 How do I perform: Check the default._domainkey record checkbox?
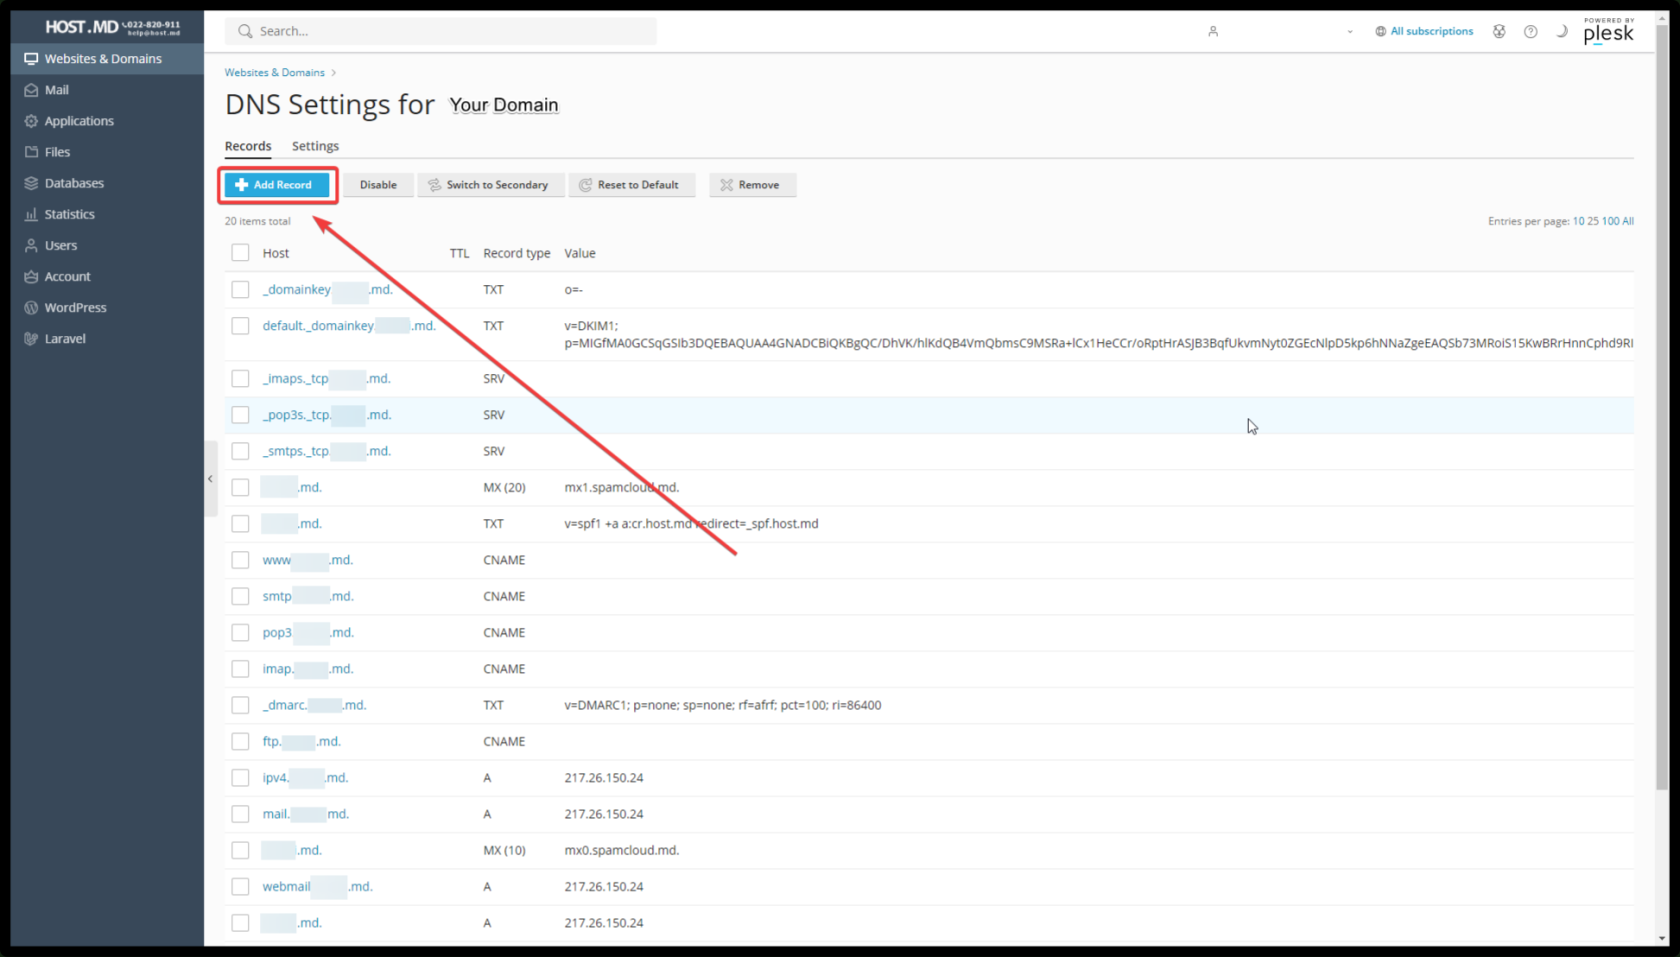click(240, 326)
